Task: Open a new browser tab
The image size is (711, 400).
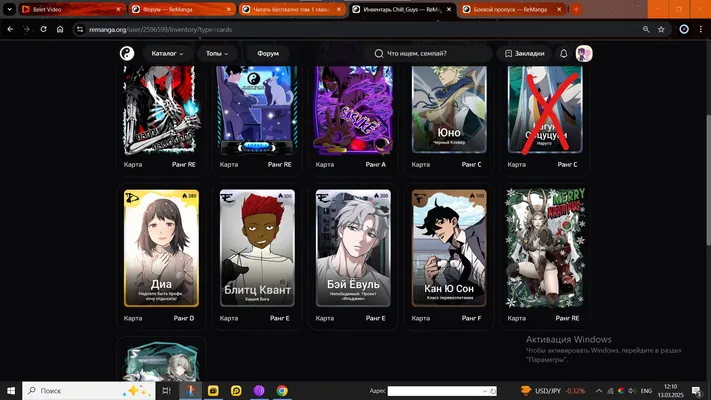Action: [576, 9]
